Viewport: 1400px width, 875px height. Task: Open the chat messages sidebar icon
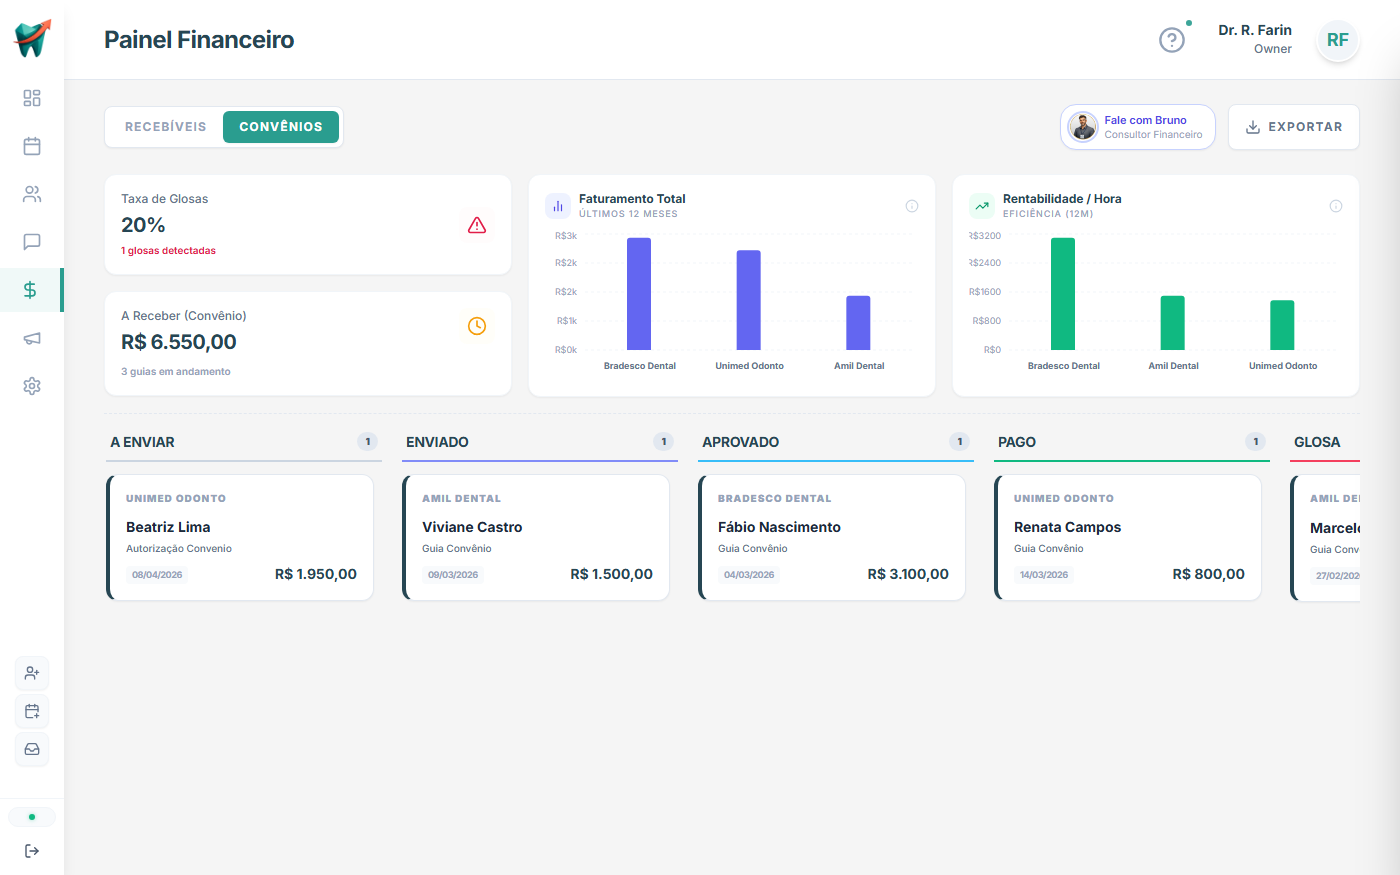tap(32, 242)
